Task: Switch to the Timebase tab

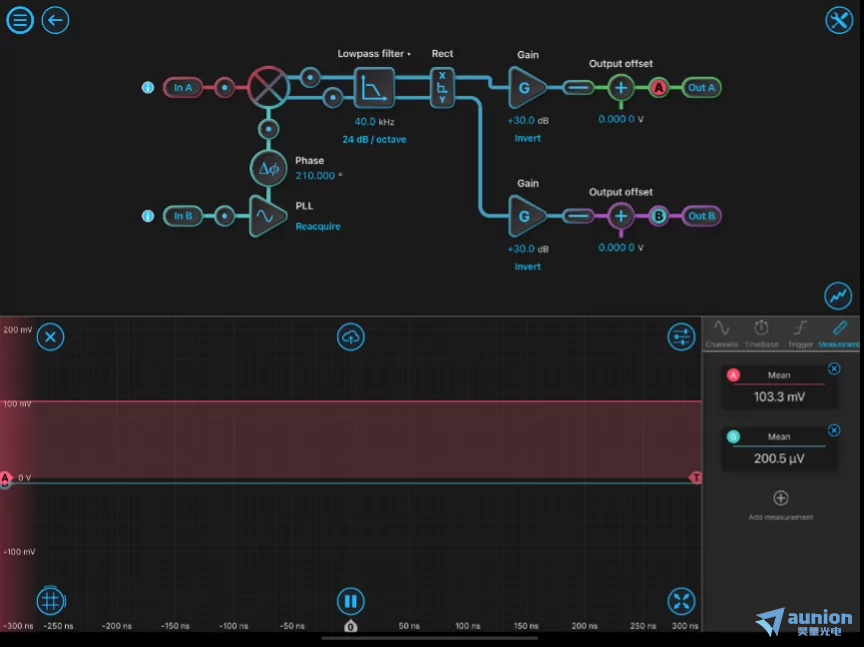Action: click(x=761, y=333)
